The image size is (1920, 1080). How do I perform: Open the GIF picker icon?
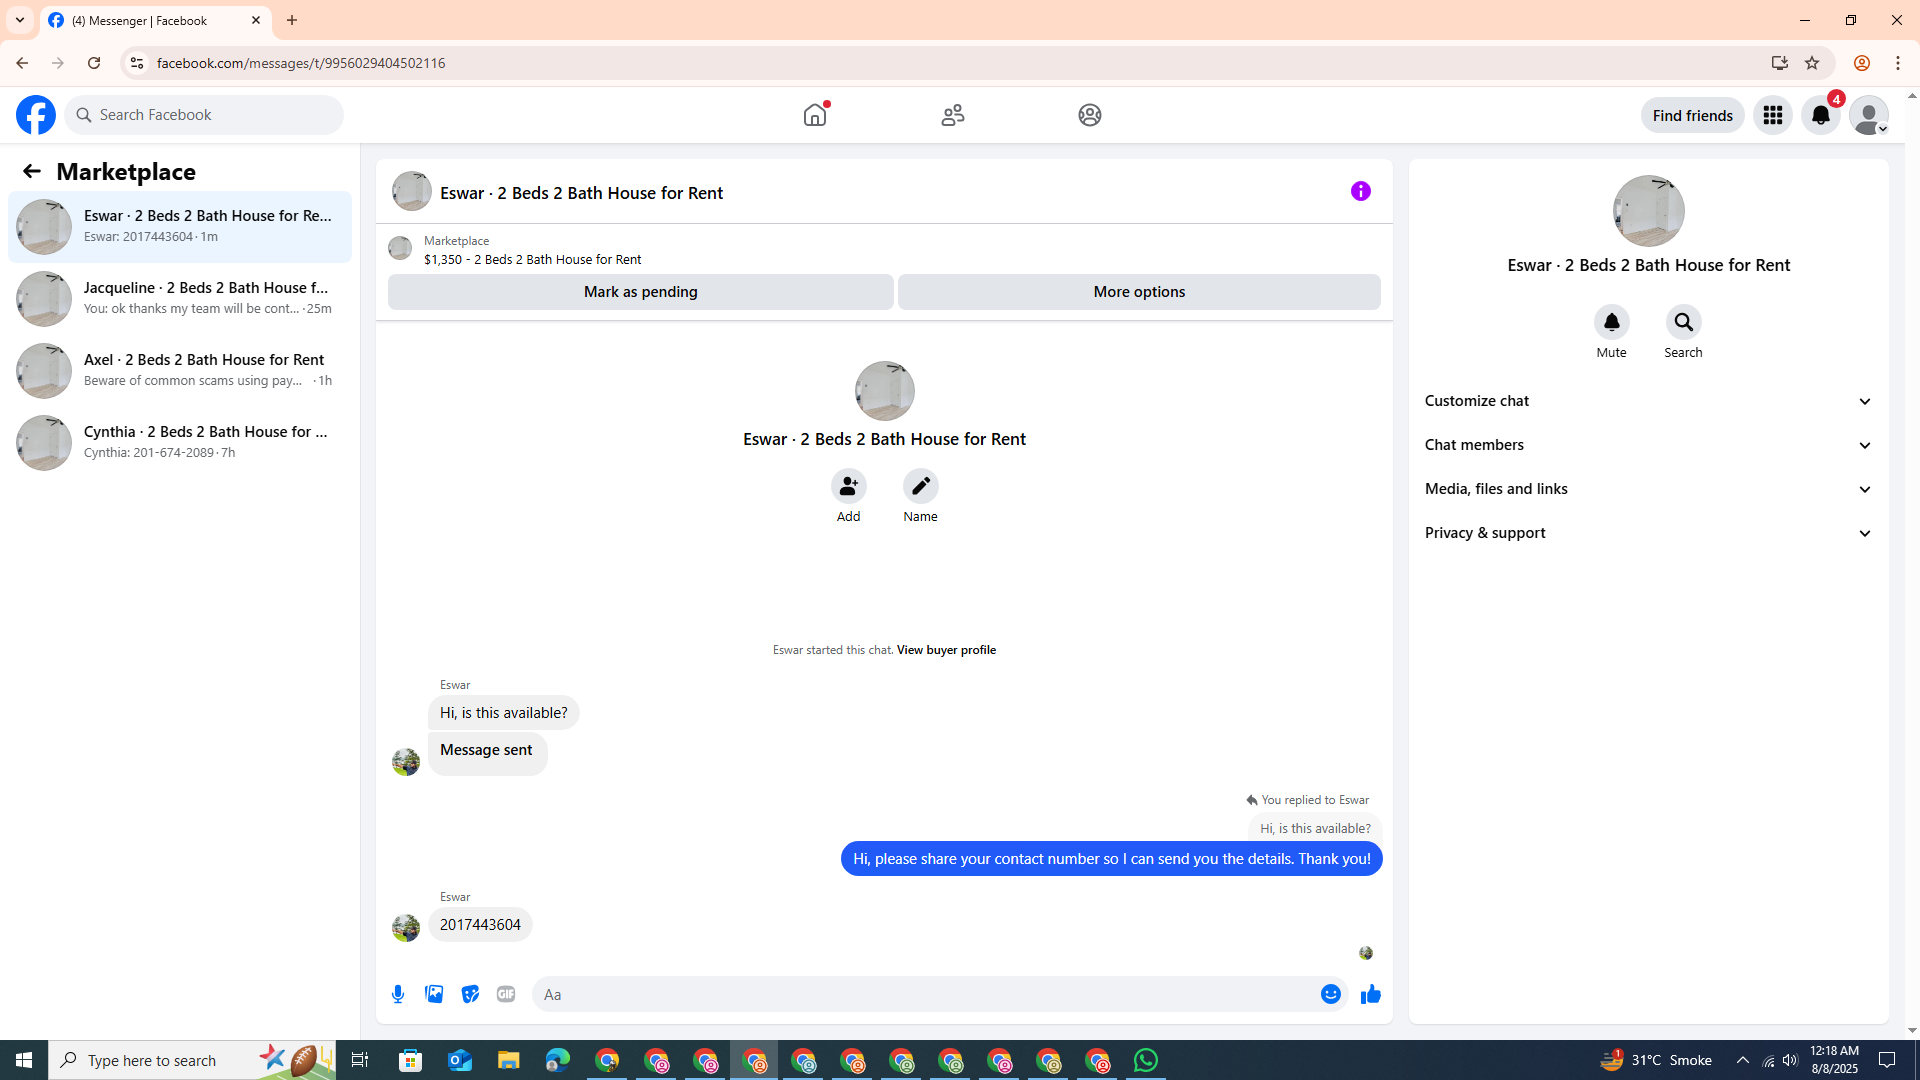click(x=506, y=994)
